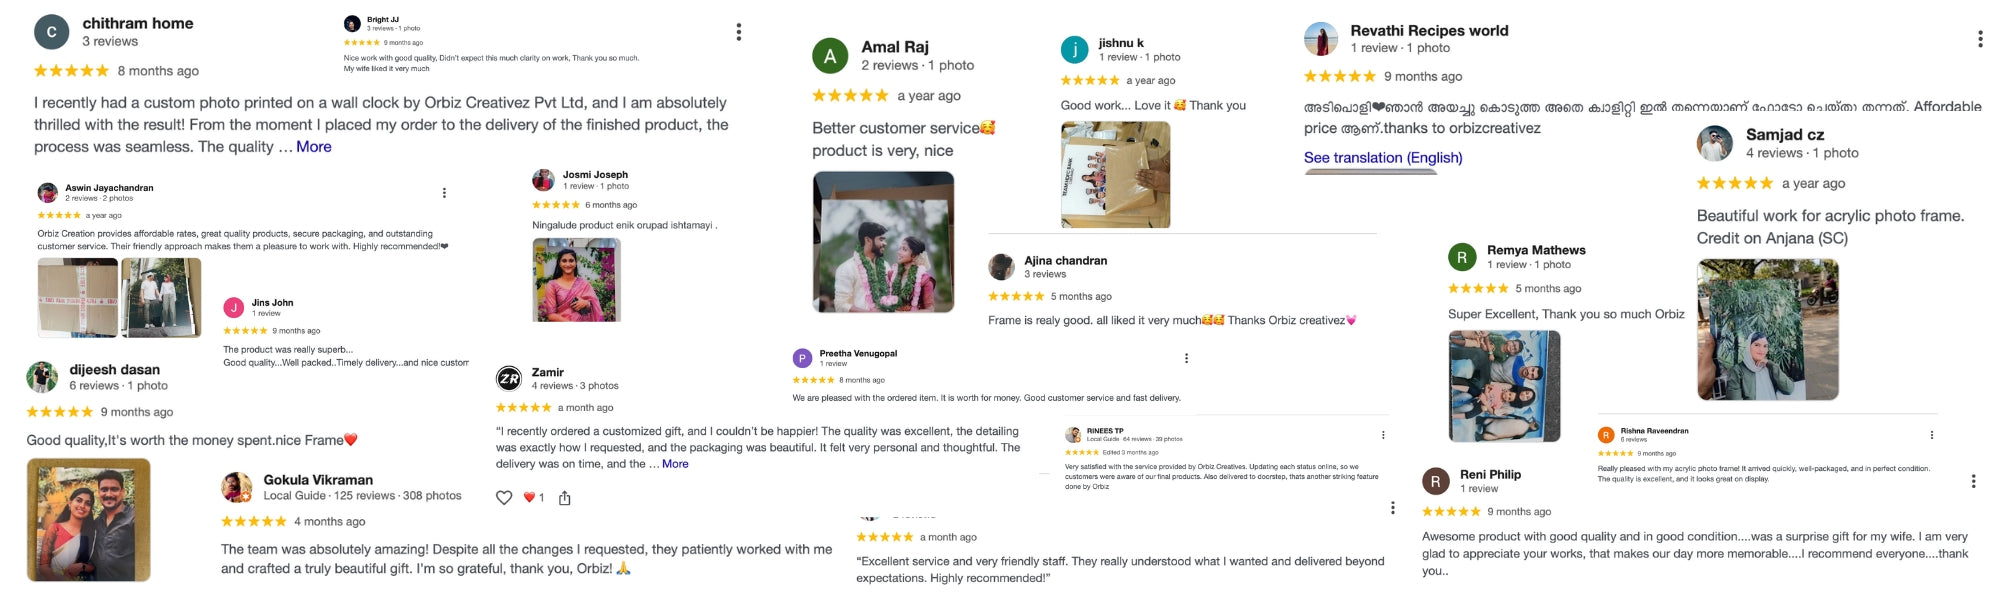
Task: Open three-dot menu for Revathi Recipes world review
Action: (x=1980, y=39)
